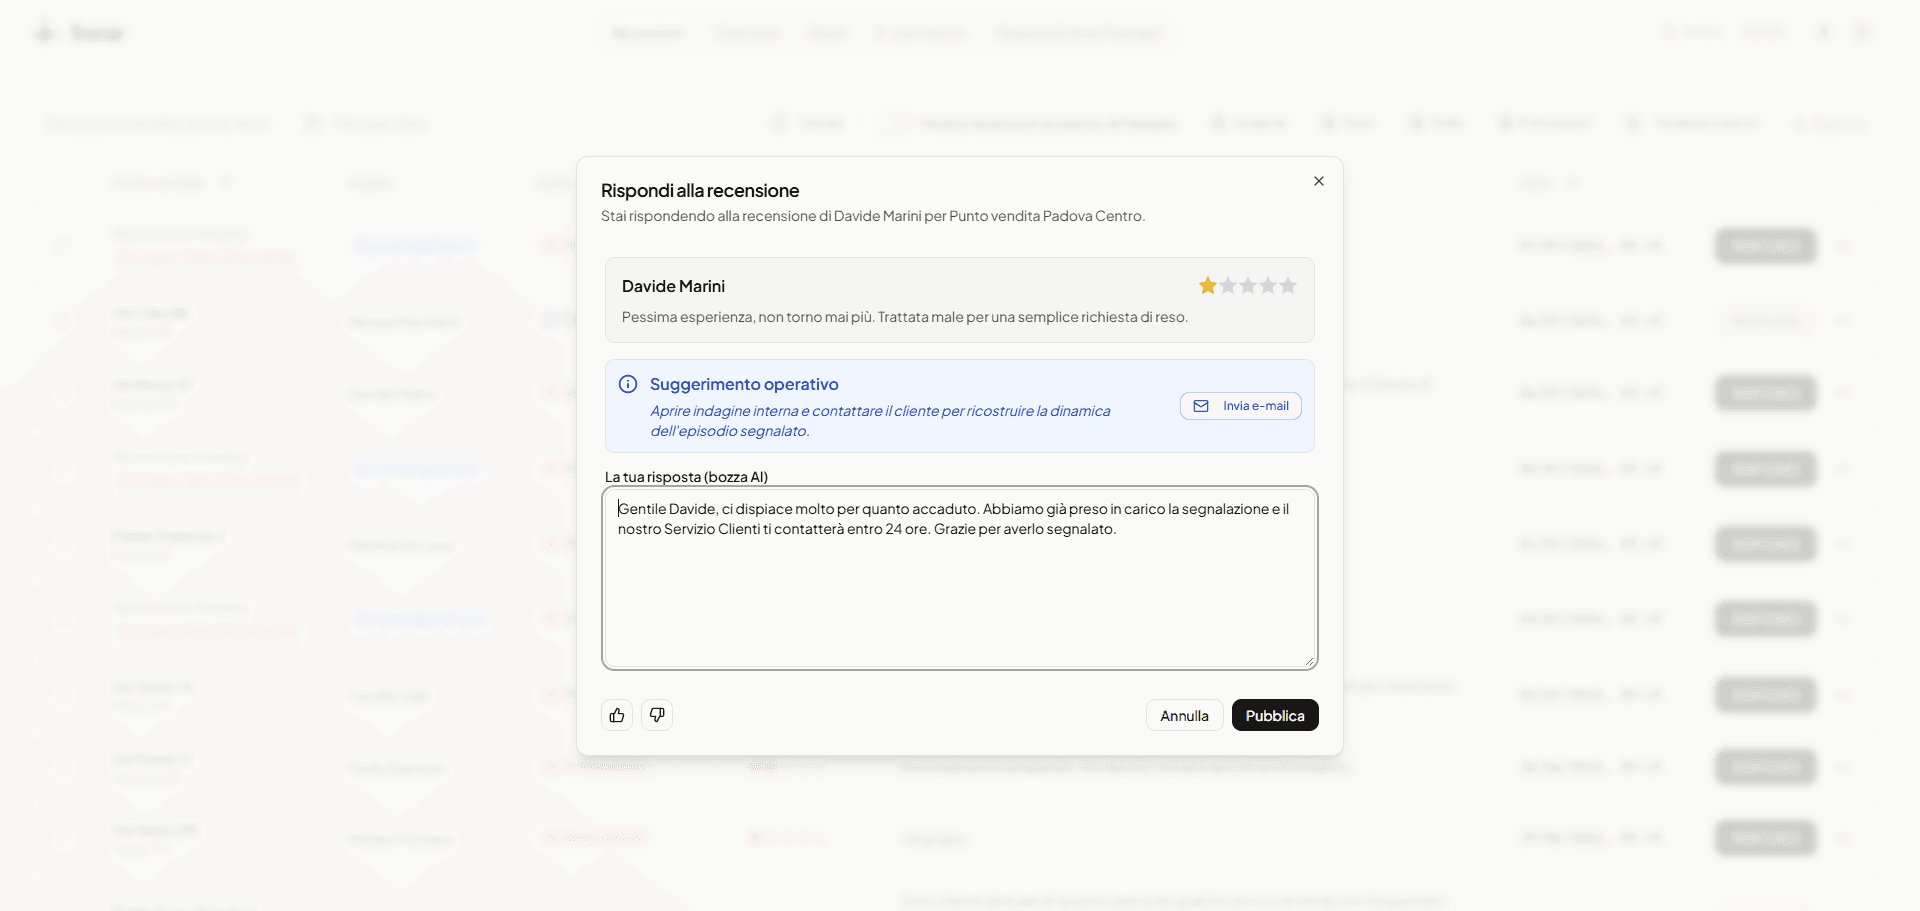1920x911 pixels.
Task: Click the filled gold star rating
Action: click(1208, 286)
